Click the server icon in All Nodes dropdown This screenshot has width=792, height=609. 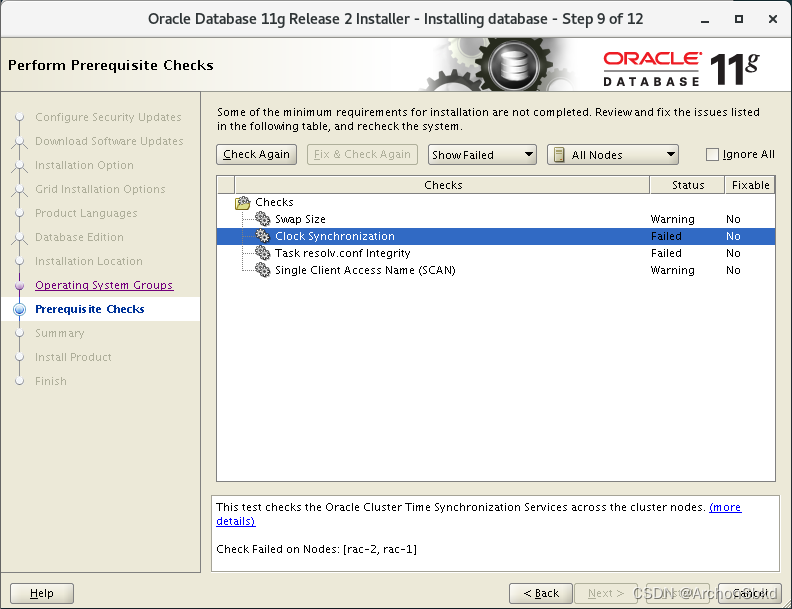559,155
